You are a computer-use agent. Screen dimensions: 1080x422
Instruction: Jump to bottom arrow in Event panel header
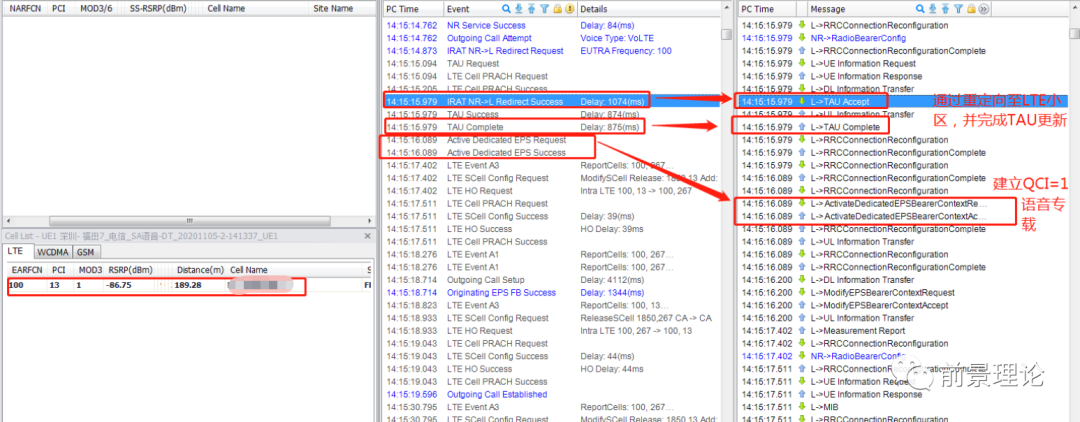(x=519, y=9)
